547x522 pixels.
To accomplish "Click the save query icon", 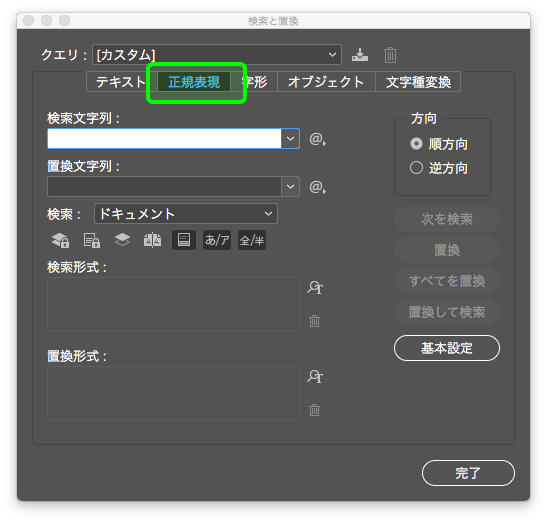I will pos(360,55).
